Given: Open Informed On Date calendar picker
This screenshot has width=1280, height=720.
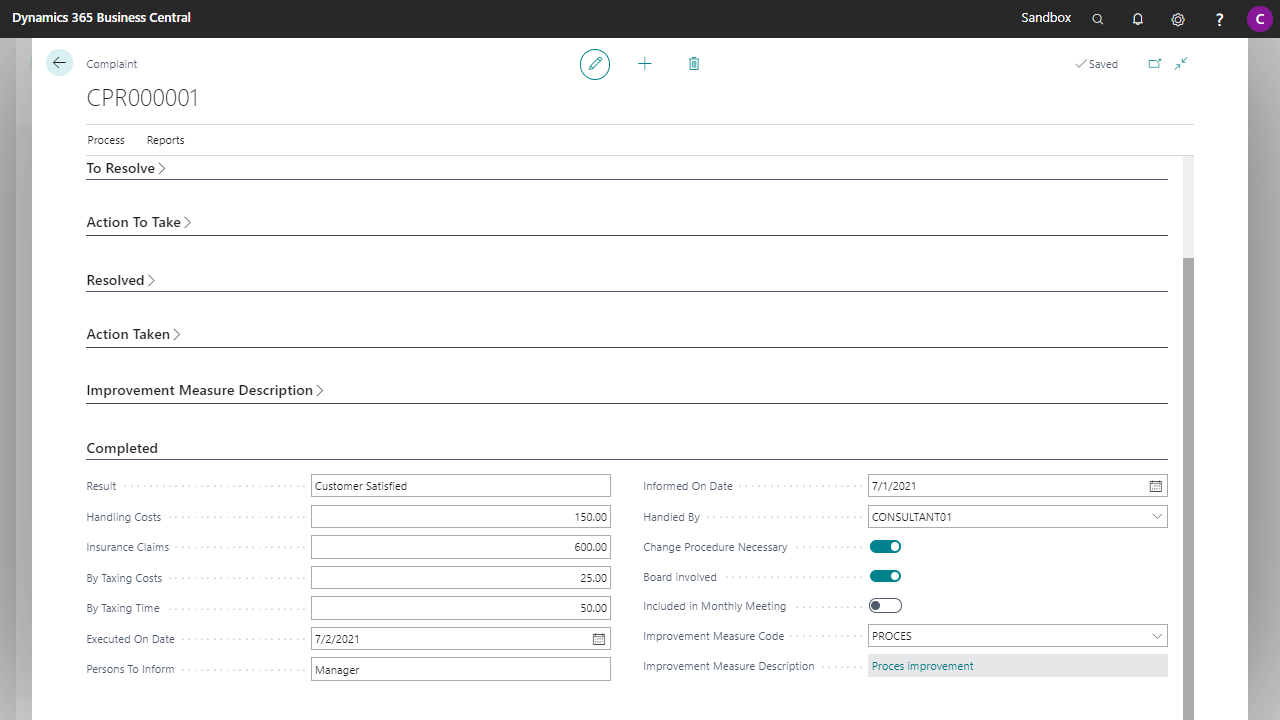Looking at the screenshot, I should tap(1156, 486).
